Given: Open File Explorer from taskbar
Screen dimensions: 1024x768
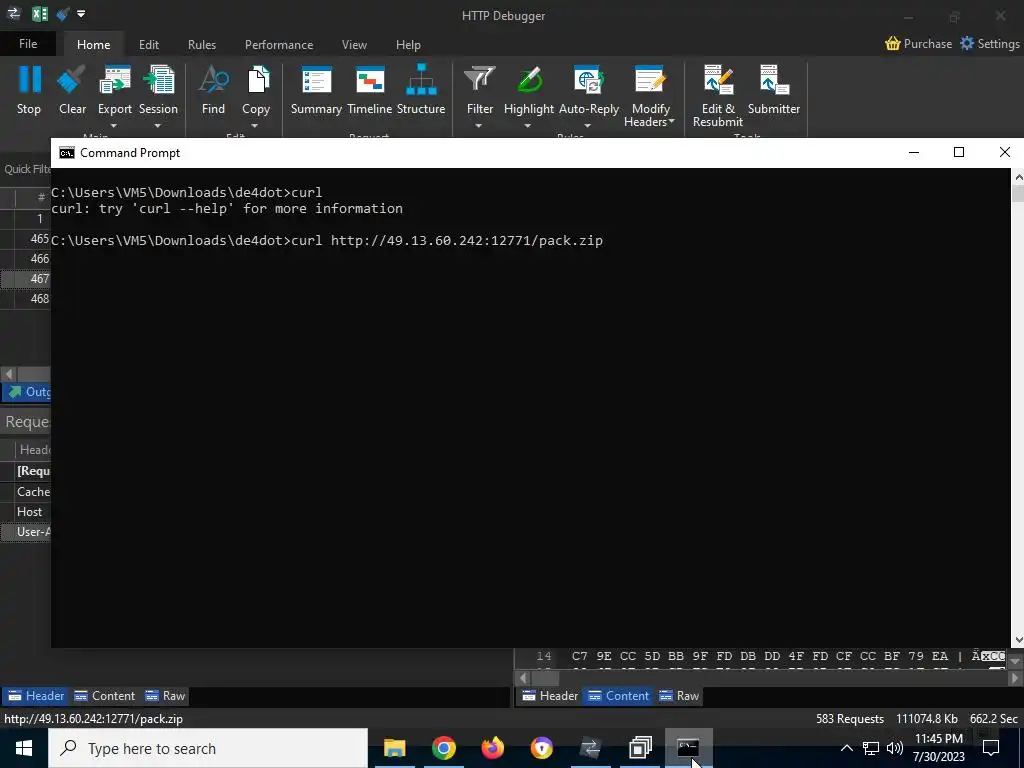Looking at the screenshot, I should [394, 748].
